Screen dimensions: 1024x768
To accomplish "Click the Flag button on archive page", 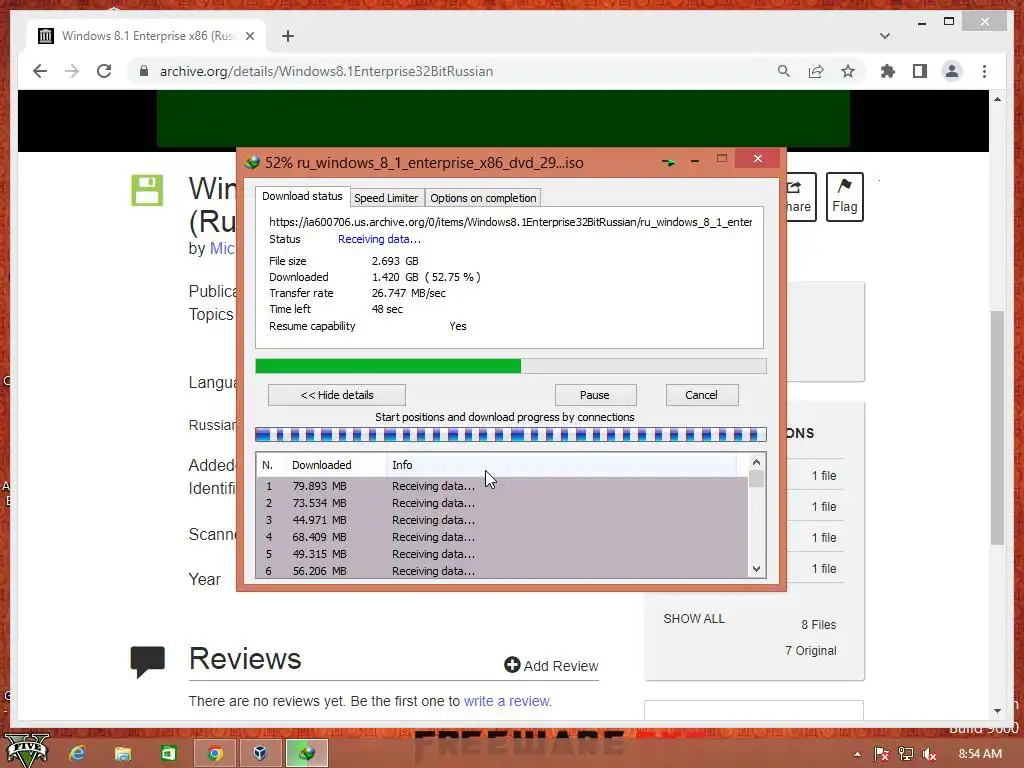I will pos(844,197).
